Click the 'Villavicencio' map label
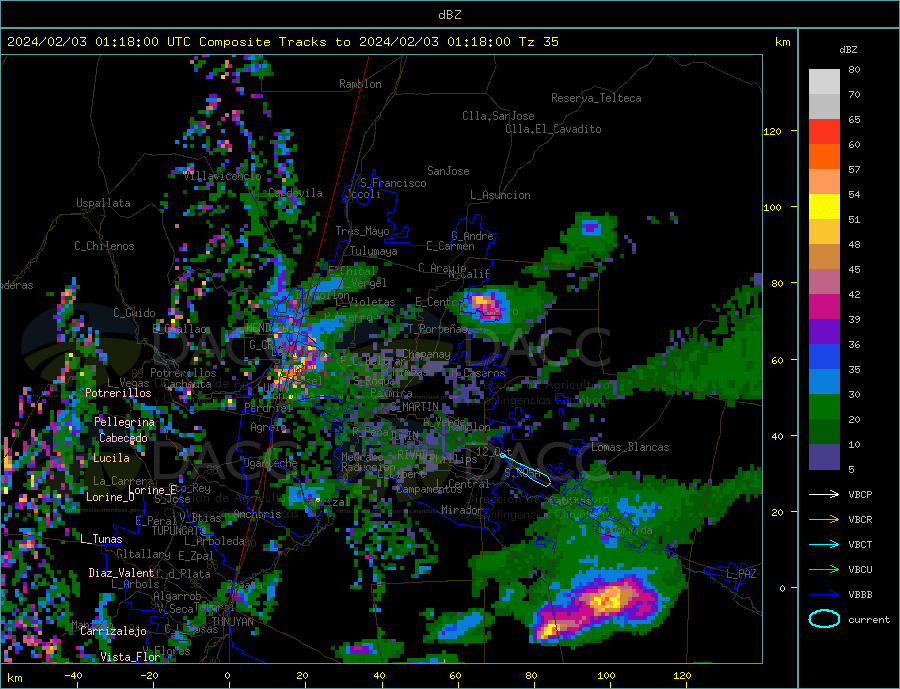 [x=222, y=176]
